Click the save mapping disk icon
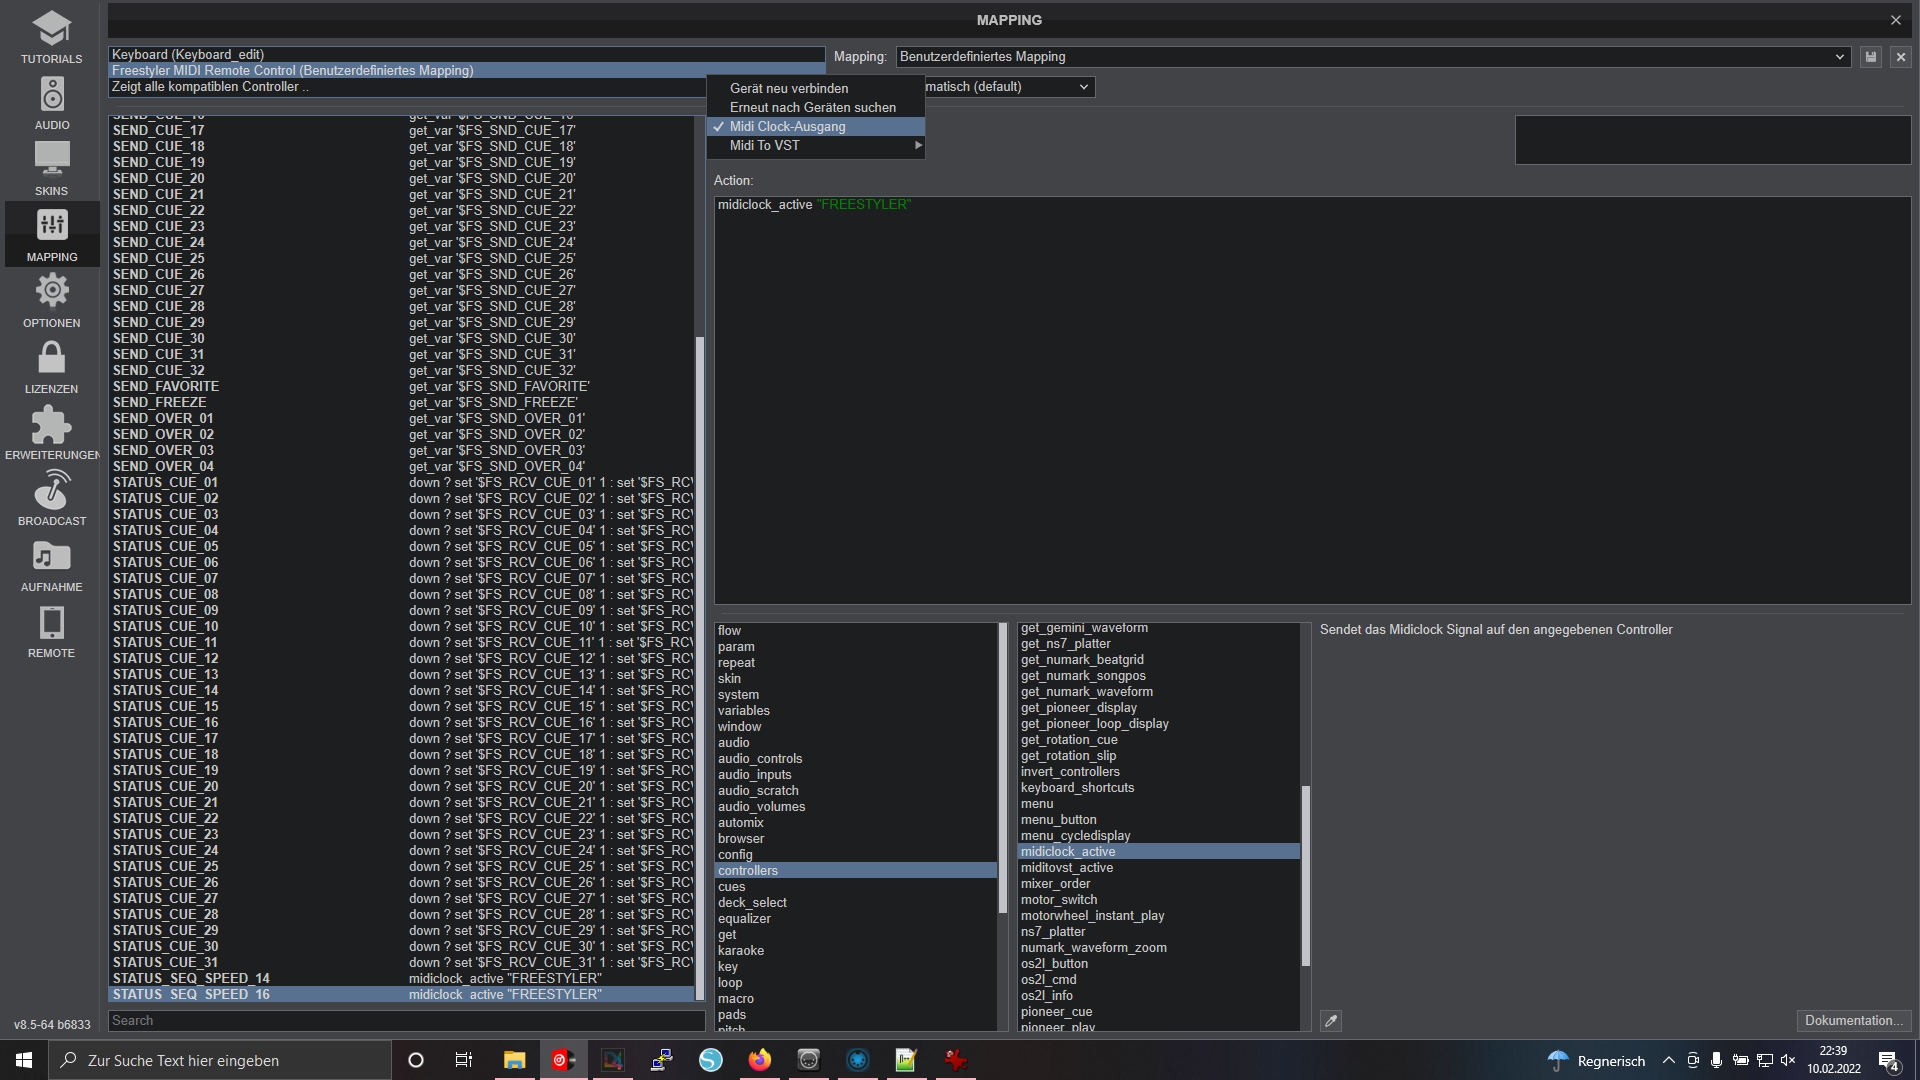This screenshot has height=1080, width=1920. [1871, 57]
